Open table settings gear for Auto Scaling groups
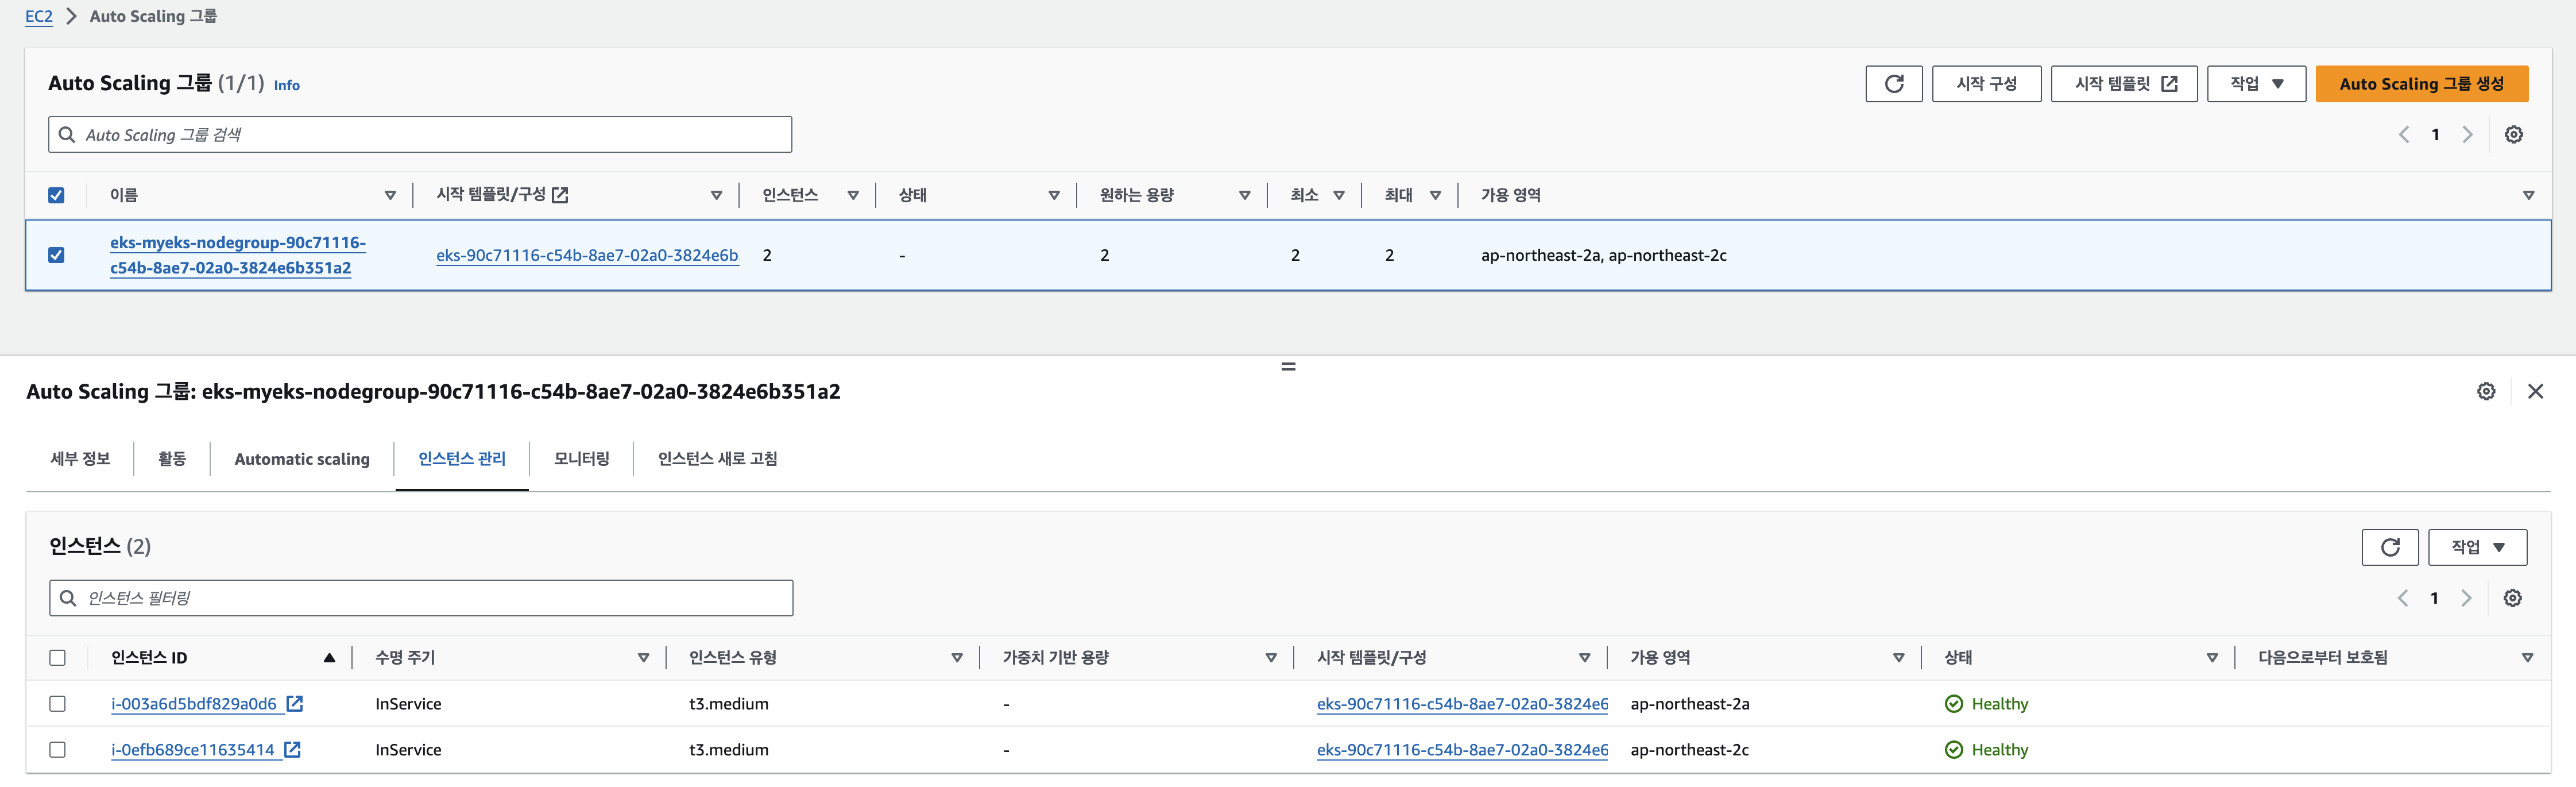Image resolution: width=2576 pixels, height=787 pixels. pos(2513,135)
